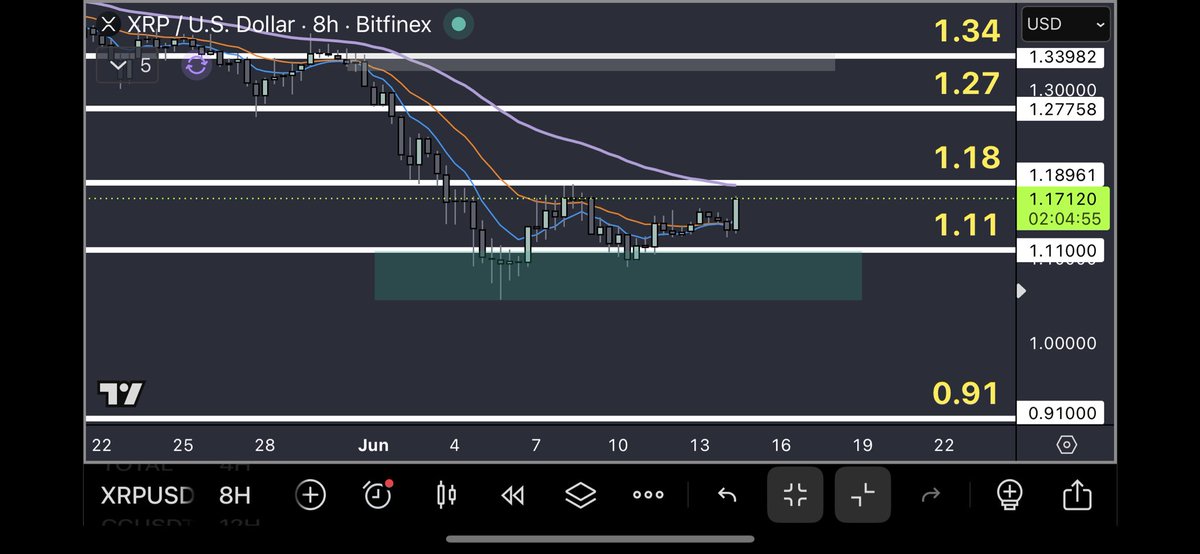Tap the small arrow on the price scale
1200x554 pixels.
click(x=1021, y=291)
